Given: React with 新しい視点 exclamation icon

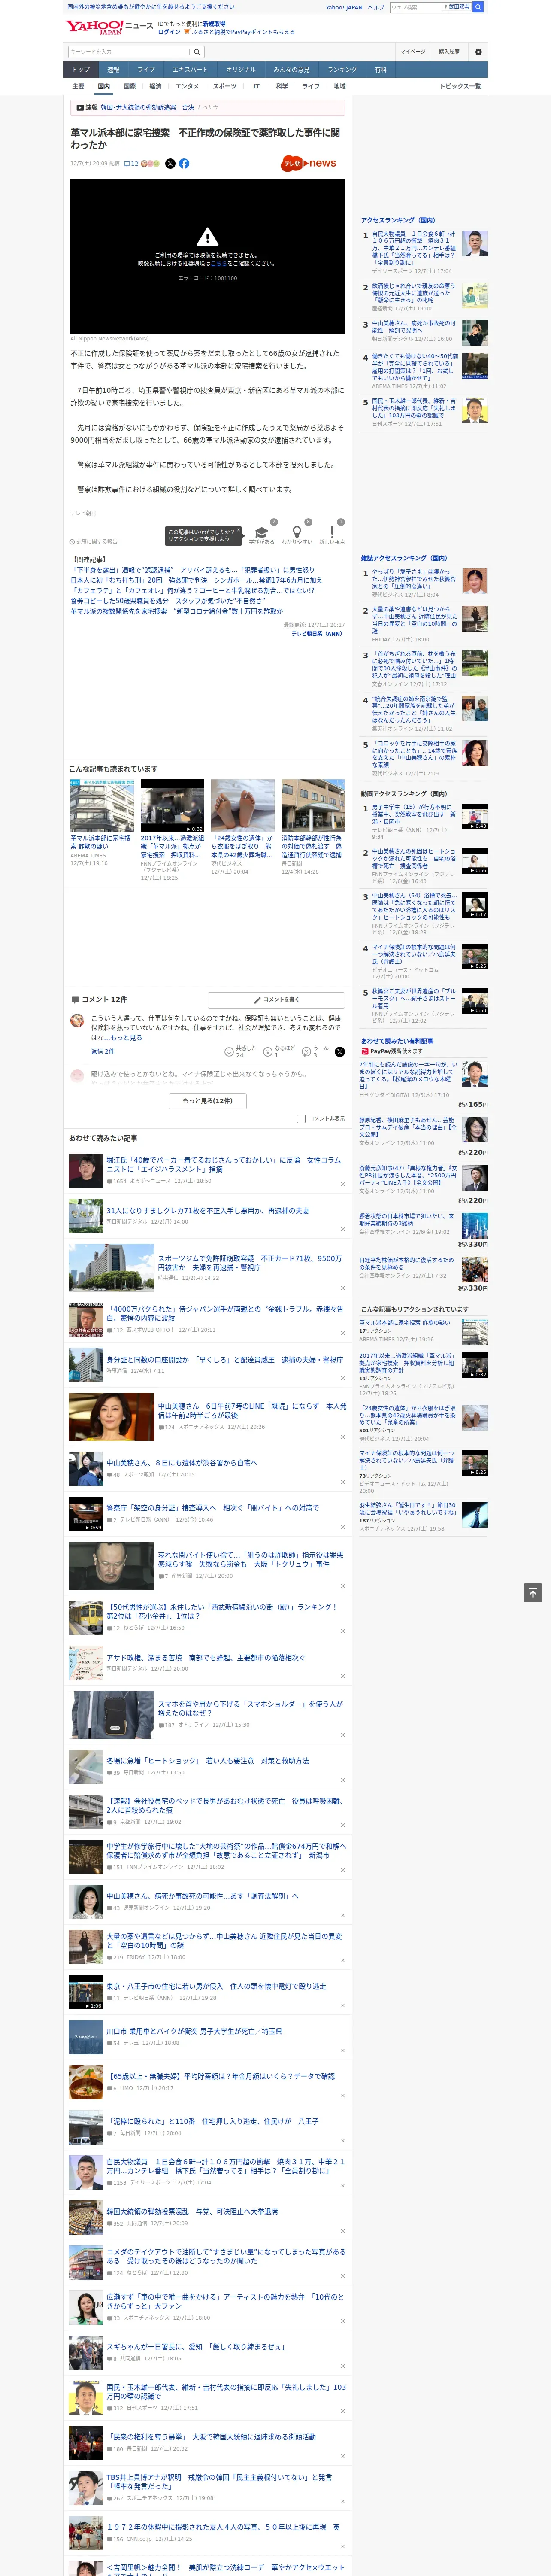Looking at the screenshot, I should (x=332, y=532).
